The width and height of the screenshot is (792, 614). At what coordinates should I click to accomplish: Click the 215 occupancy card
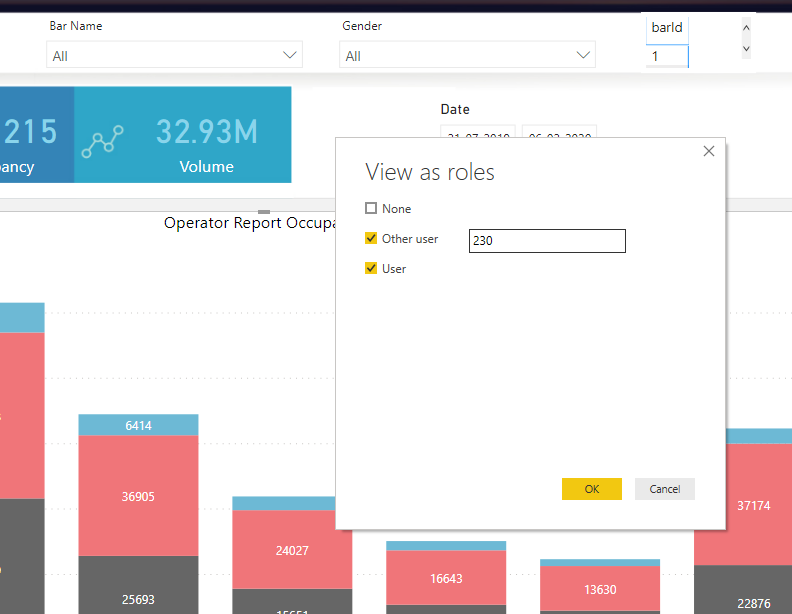(37, 135)
